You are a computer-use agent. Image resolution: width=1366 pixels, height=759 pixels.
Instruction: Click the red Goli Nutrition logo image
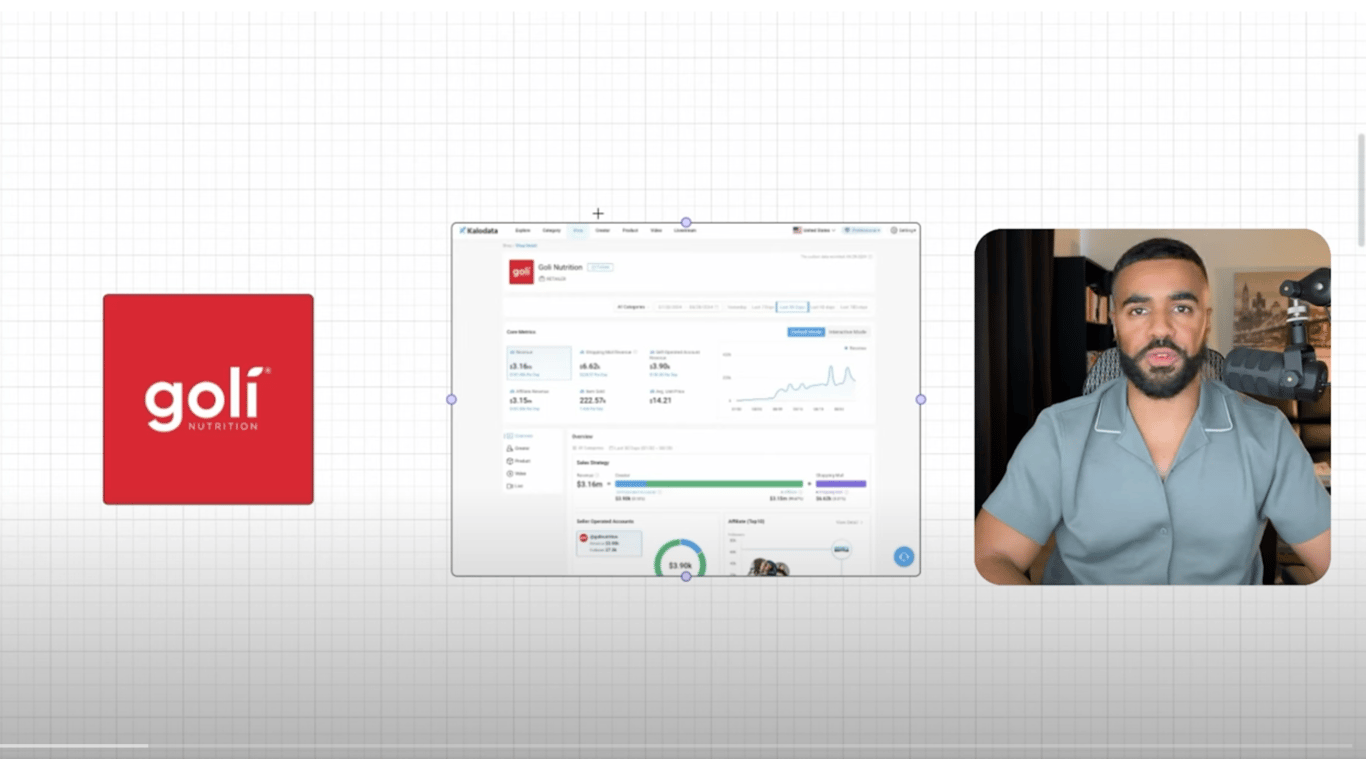[x=208, y=399]
